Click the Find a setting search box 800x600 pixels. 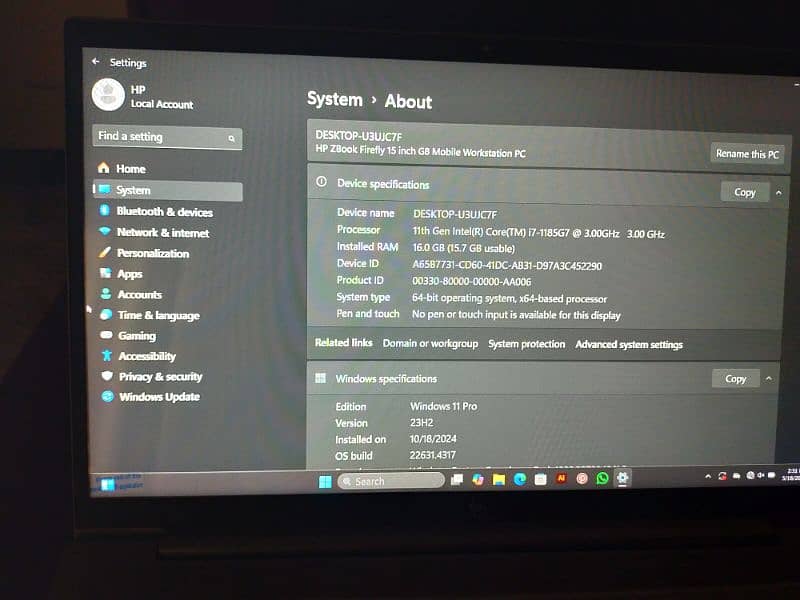(167, 137)
